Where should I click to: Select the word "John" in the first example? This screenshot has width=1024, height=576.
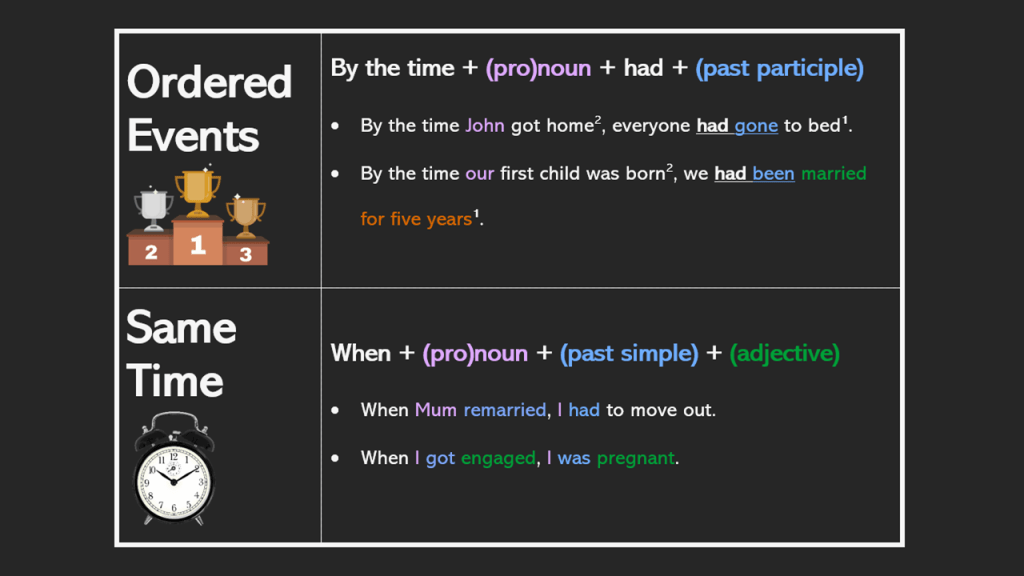[x=485, y=126]
